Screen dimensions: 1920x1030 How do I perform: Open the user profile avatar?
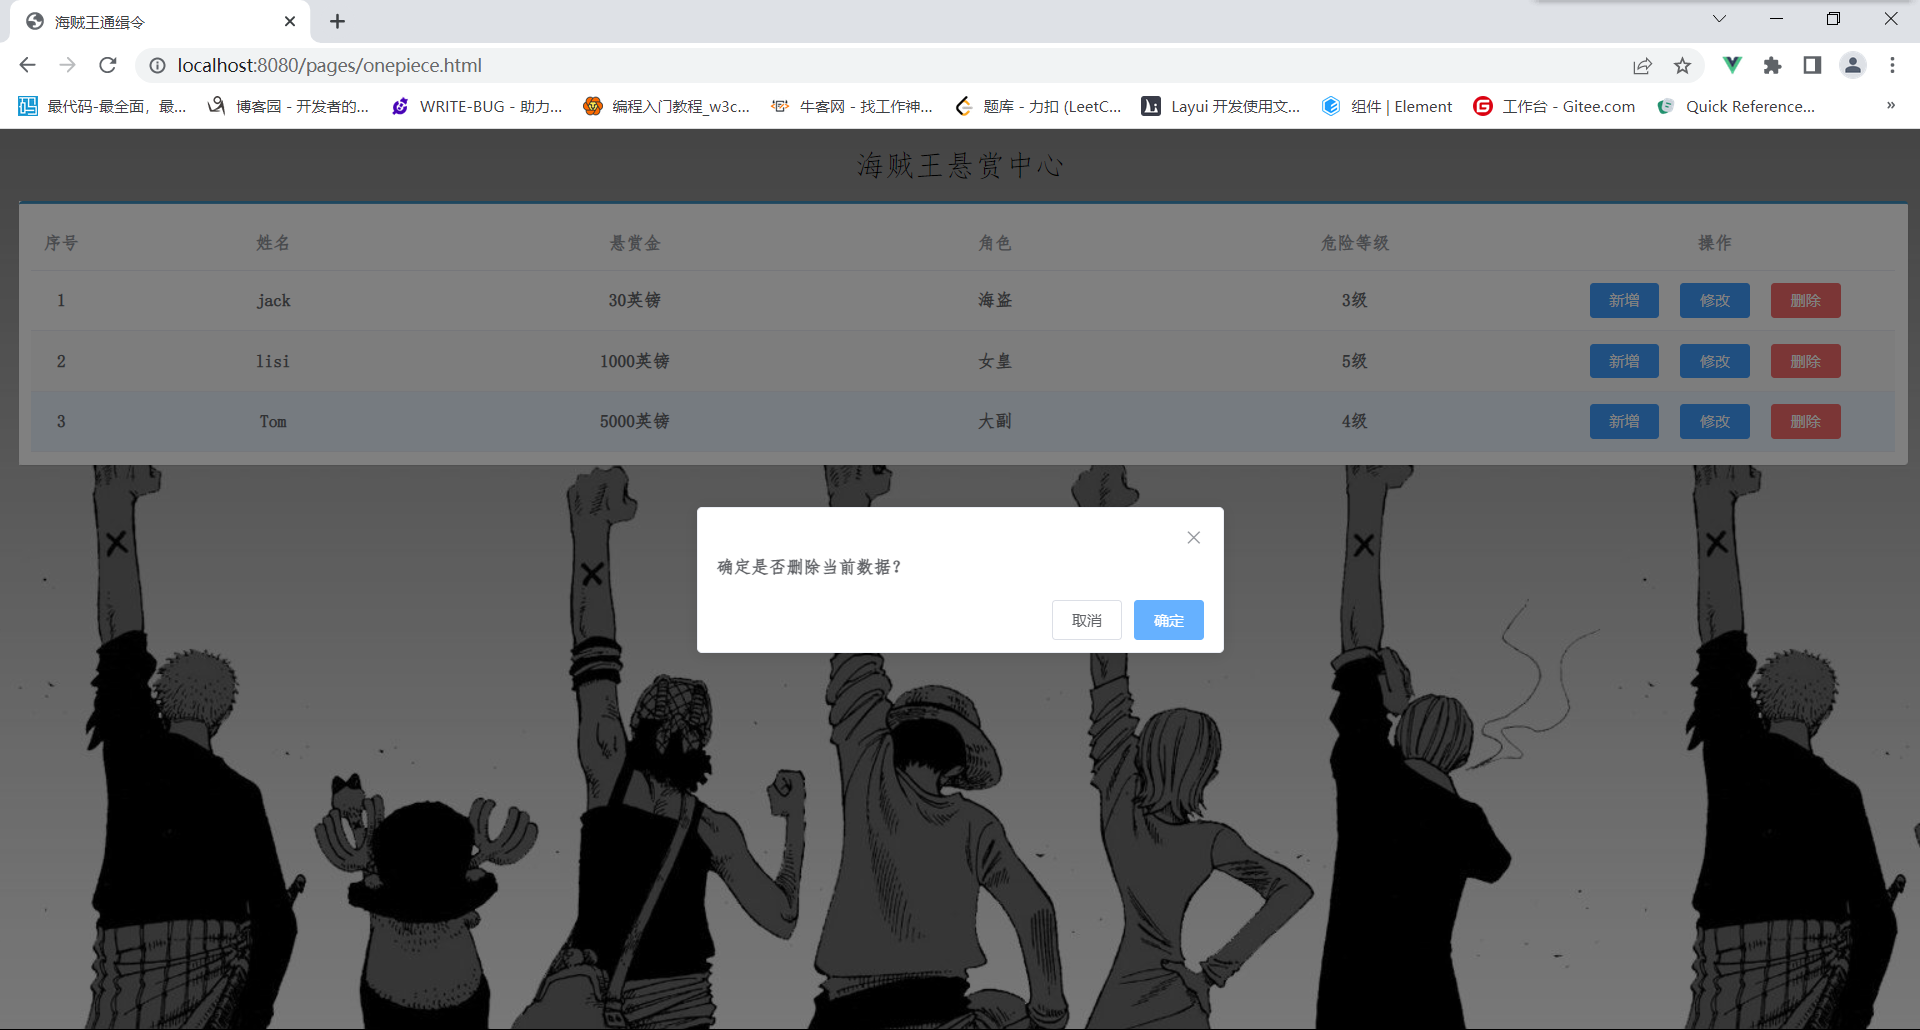(1853, 65)
